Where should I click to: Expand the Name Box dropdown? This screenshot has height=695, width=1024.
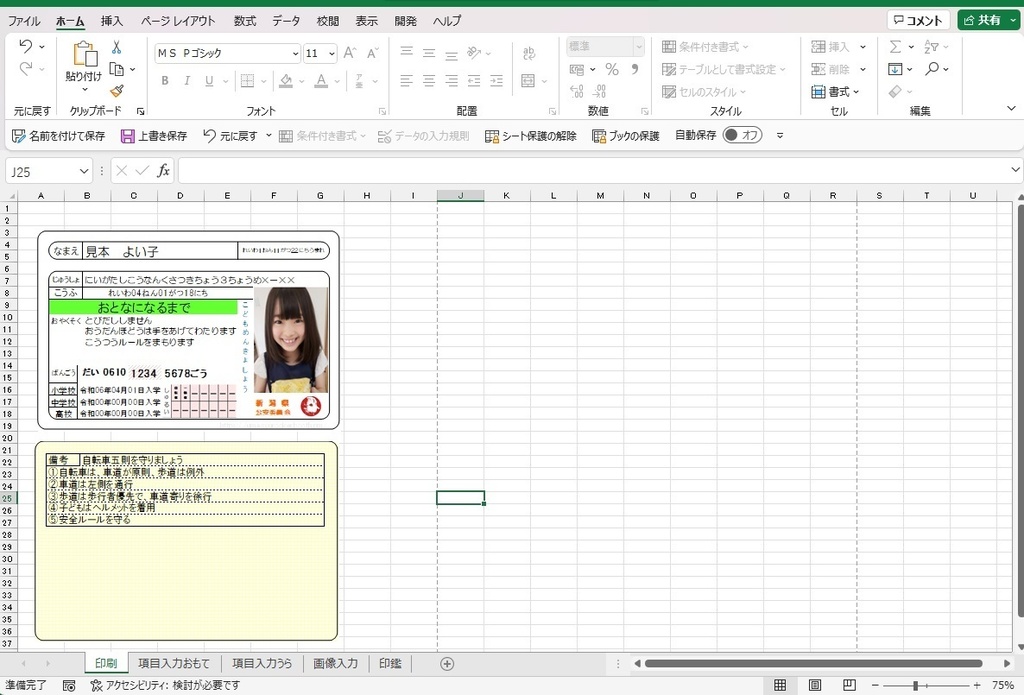(83, 171)
